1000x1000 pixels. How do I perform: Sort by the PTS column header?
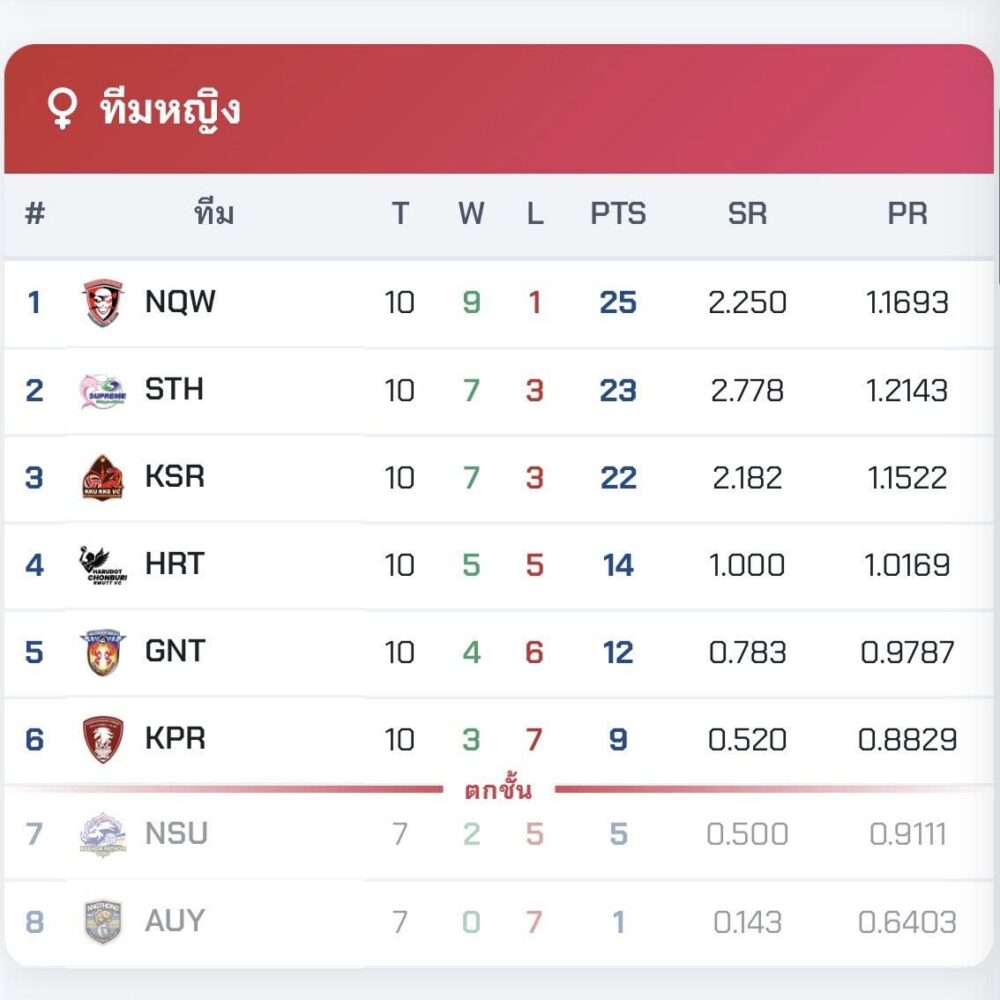tap(618, 214)
